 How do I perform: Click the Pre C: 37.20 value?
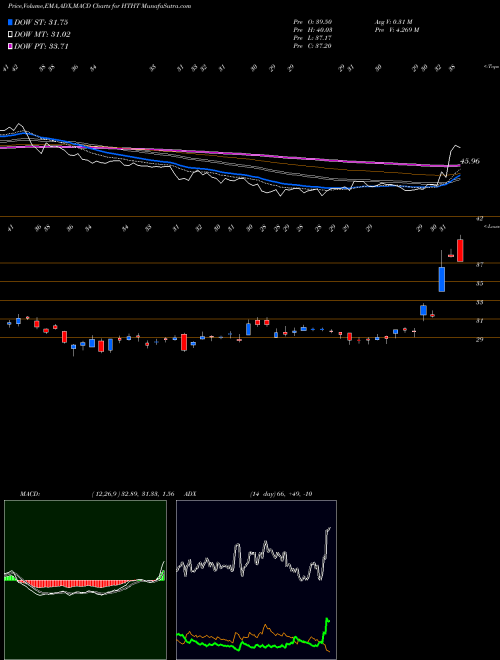(x=312, y=46)
